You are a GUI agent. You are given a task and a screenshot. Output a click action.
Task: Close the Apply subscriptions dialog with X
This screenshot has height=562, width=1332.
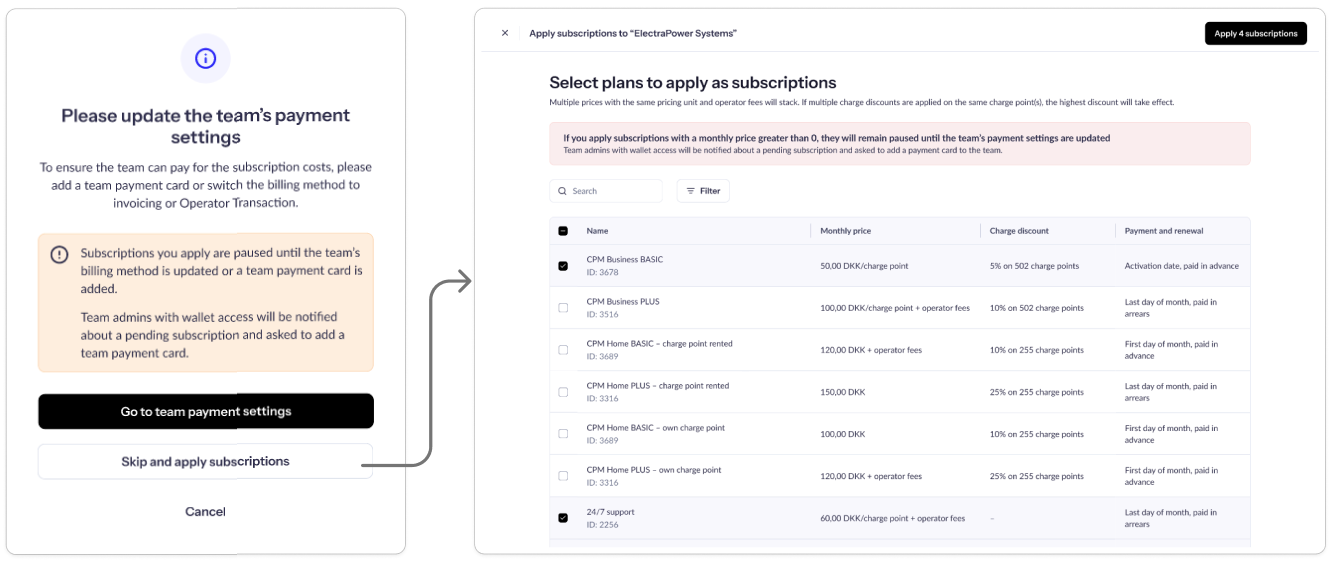(x=505, y=33)
